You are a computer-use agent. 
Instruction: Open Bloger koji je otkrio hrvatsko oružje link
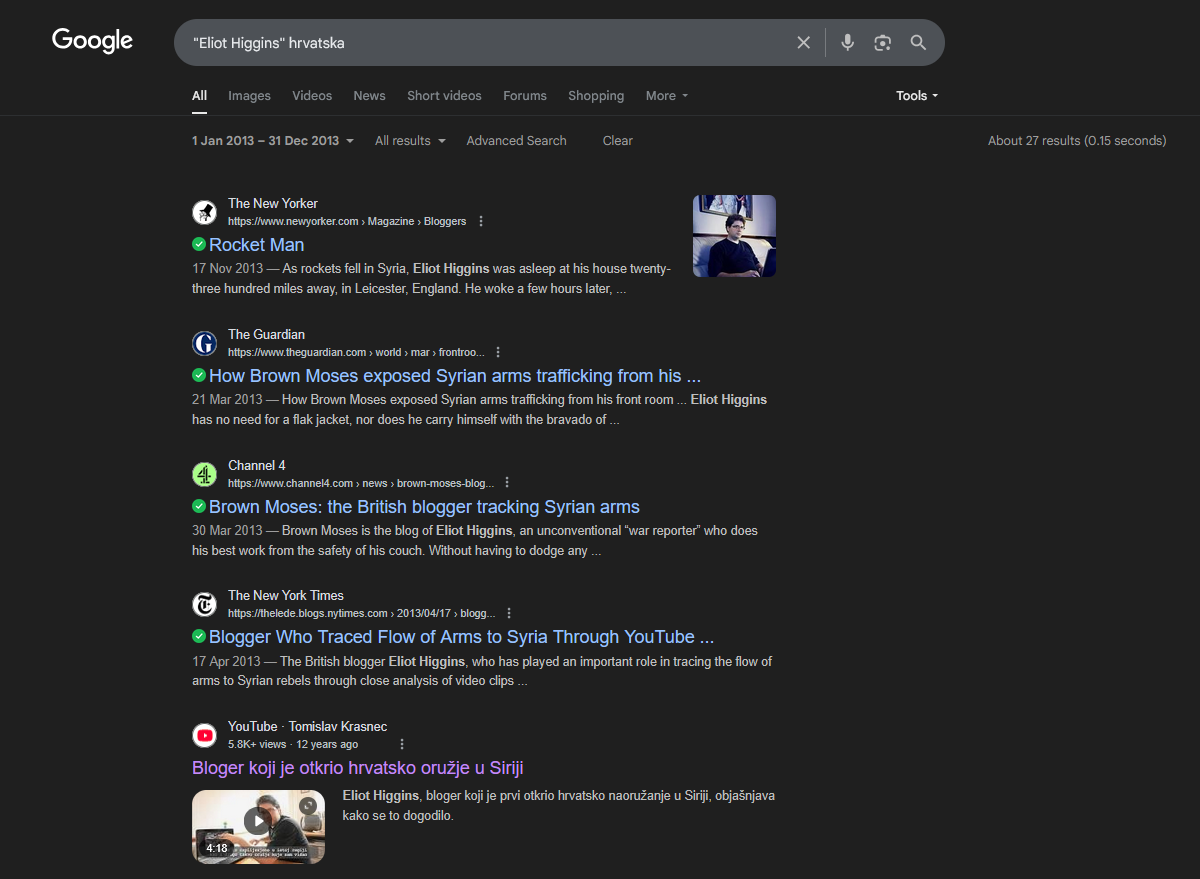tap(358, 768)
